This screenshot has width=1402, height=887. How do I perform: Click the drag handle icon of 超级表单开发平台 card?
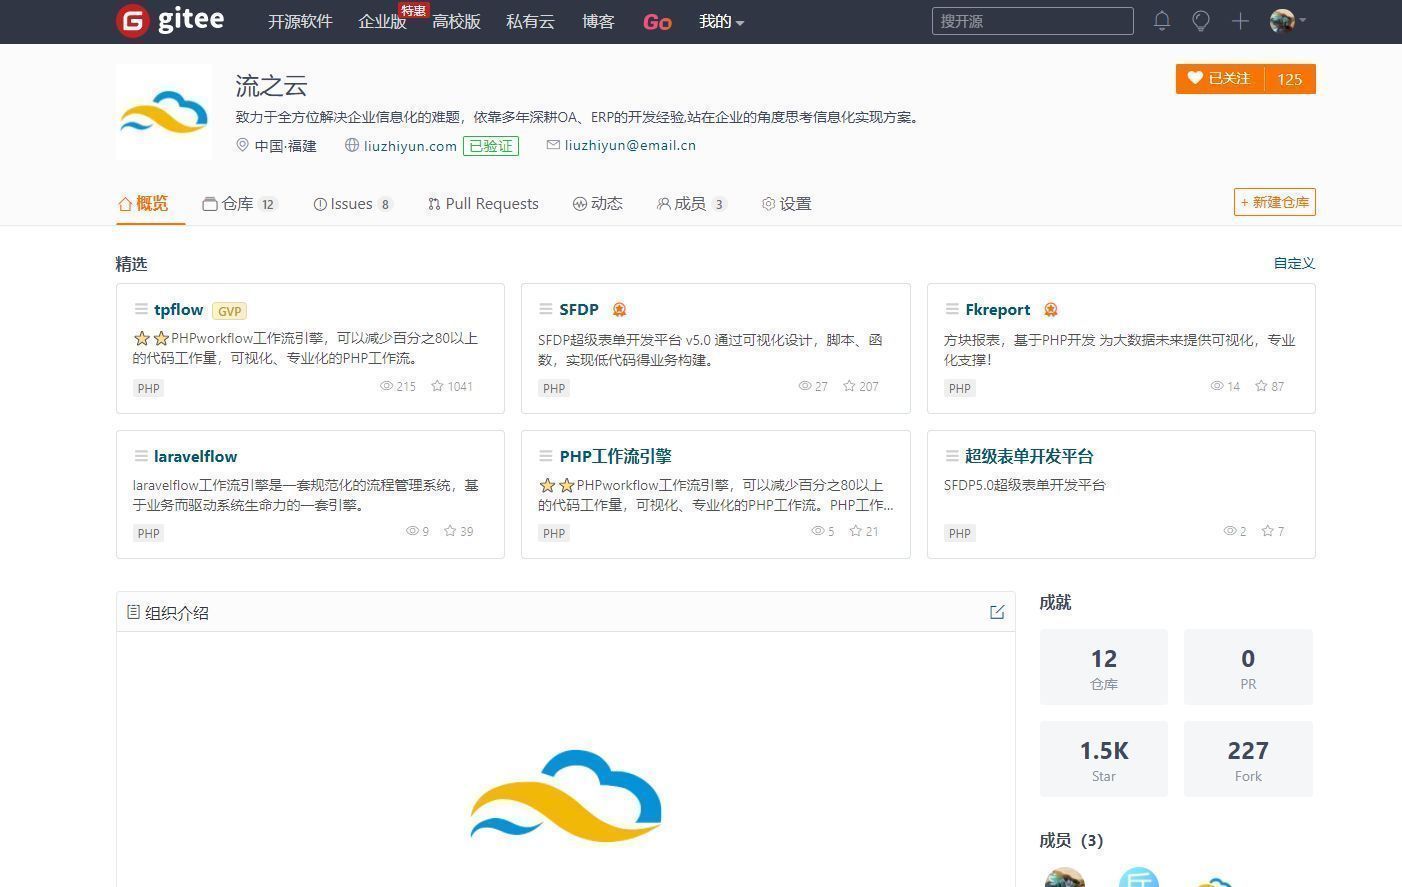coord(952,456)
